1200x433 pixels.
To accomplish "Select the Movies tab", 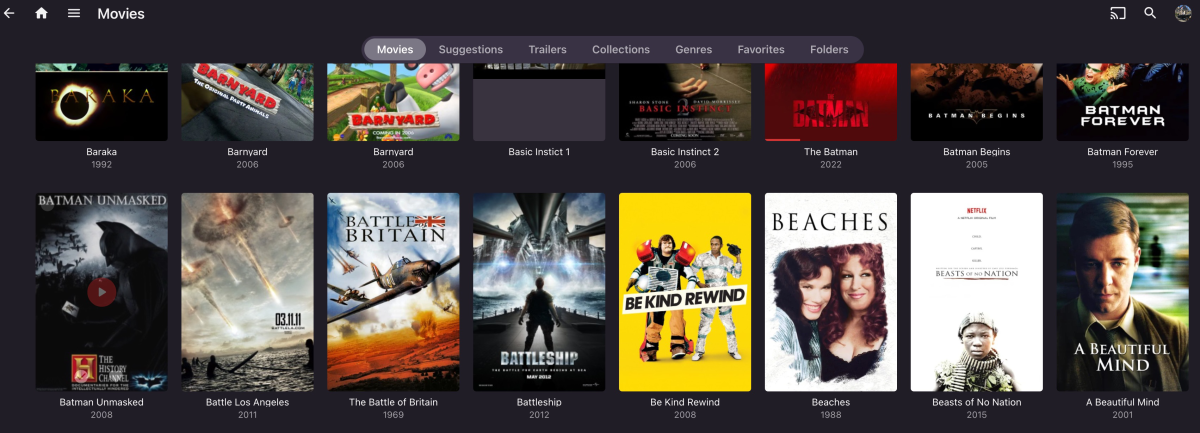I will (395, 49).
